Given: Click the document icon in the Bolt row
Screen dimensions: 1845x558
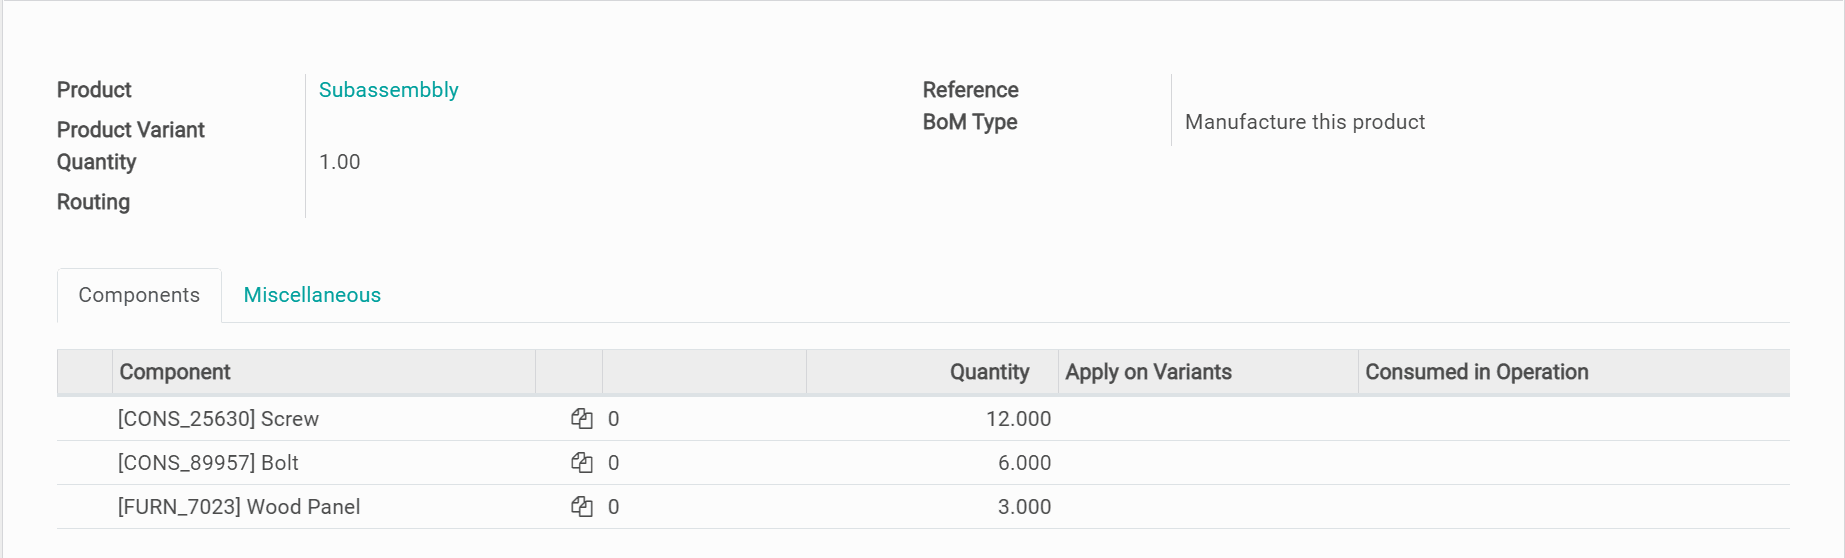Looking at the screenshot, I should (x=581, y=463).
